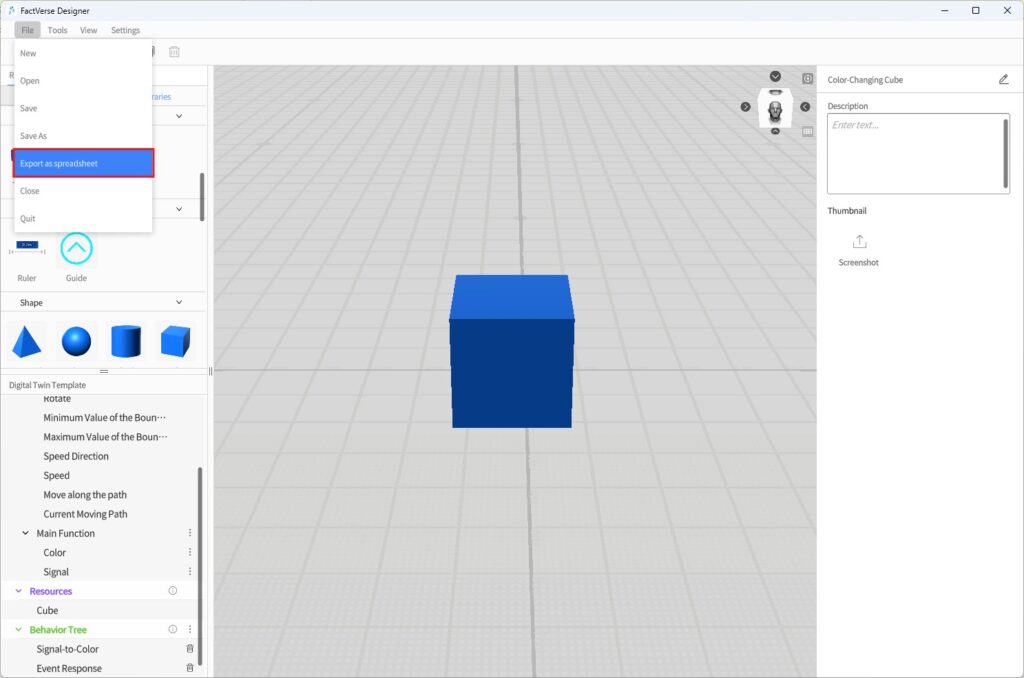Pick the sphere shape
This screenshot has width=1024, height=678.
point(76,342)
